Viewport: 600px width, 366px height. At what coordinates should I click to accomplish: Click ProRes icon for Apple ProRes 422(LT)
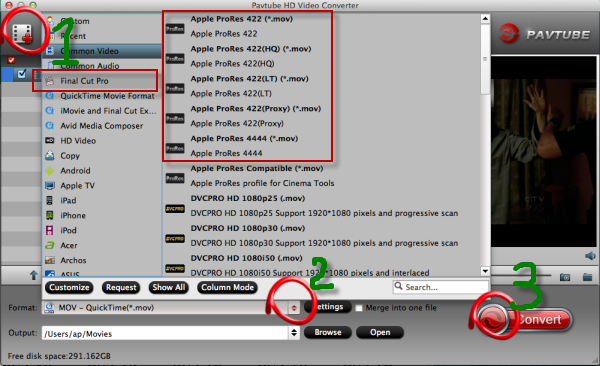pos(175,88)
